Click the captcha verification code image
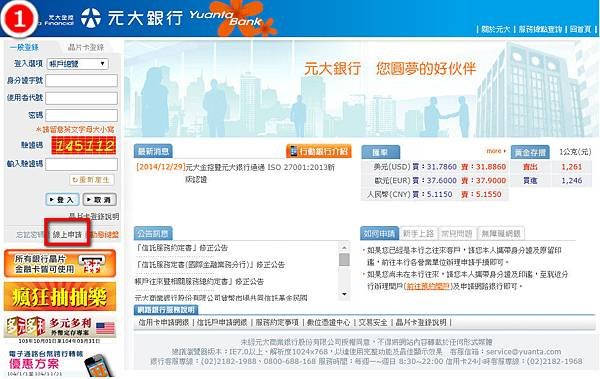 point(84,145)
